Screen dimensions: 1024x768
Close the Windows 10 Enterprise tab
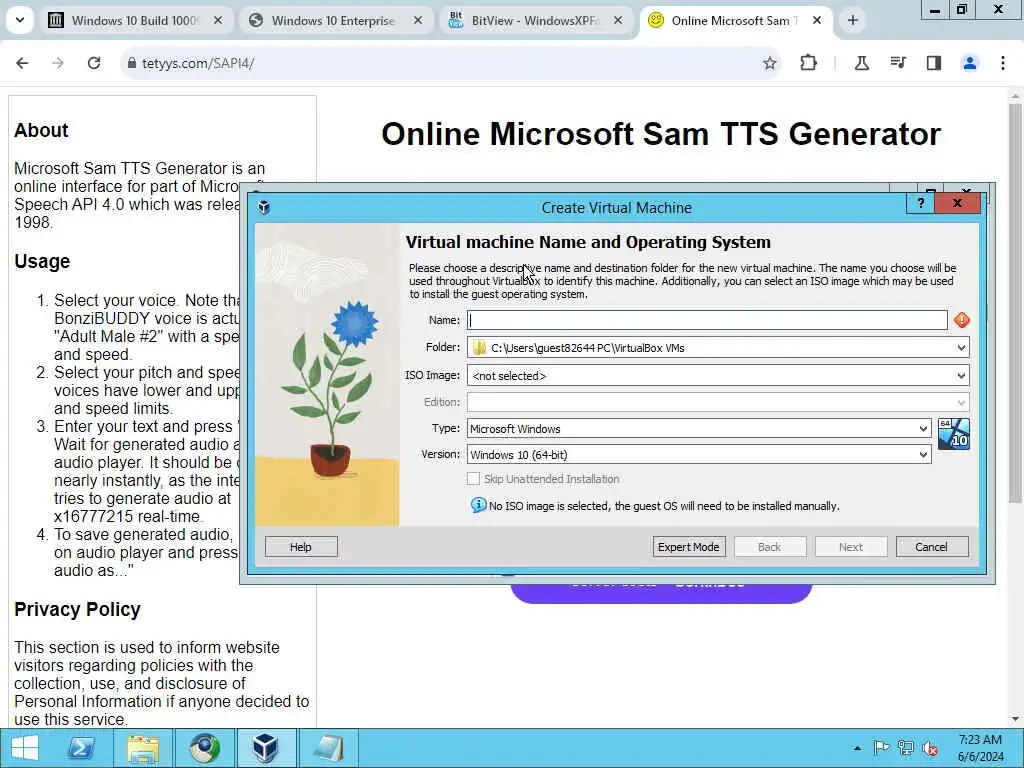(x=418, y=20)
